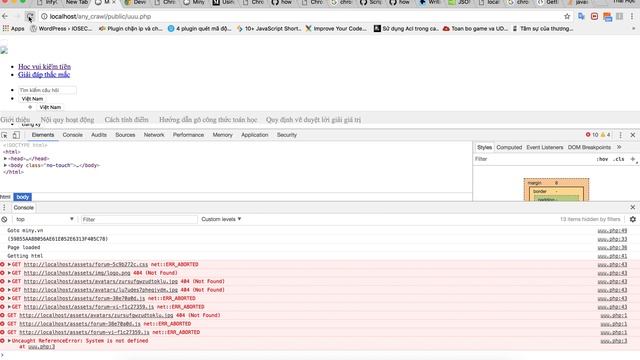The height and width of the screenshot is (360, 640).
Task: Add new style rule plus icon
Action: pyautogui.click(x=633, y=159)
